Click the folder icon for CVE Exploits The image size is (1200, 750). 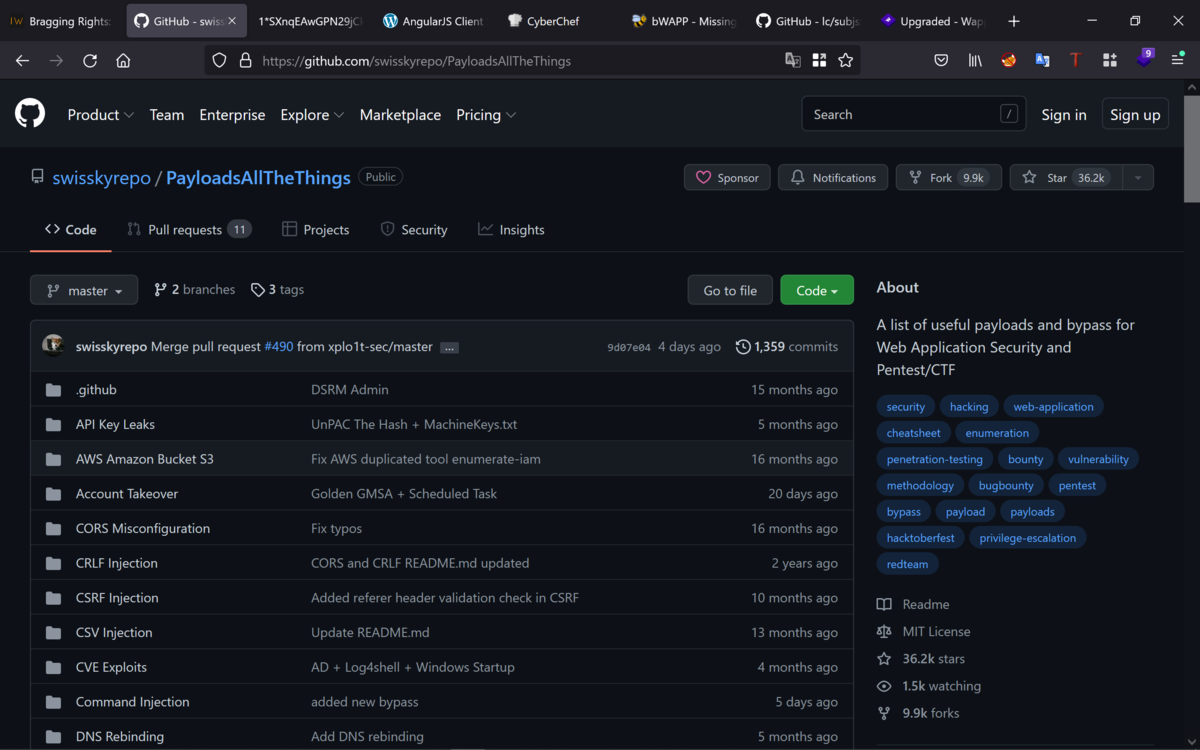pos(53,667)
